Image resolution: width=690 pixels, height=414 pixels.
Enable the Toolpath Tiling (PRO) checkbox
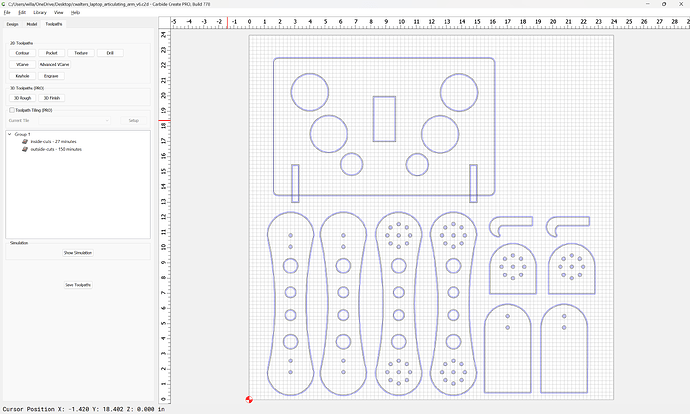[11, 110]
